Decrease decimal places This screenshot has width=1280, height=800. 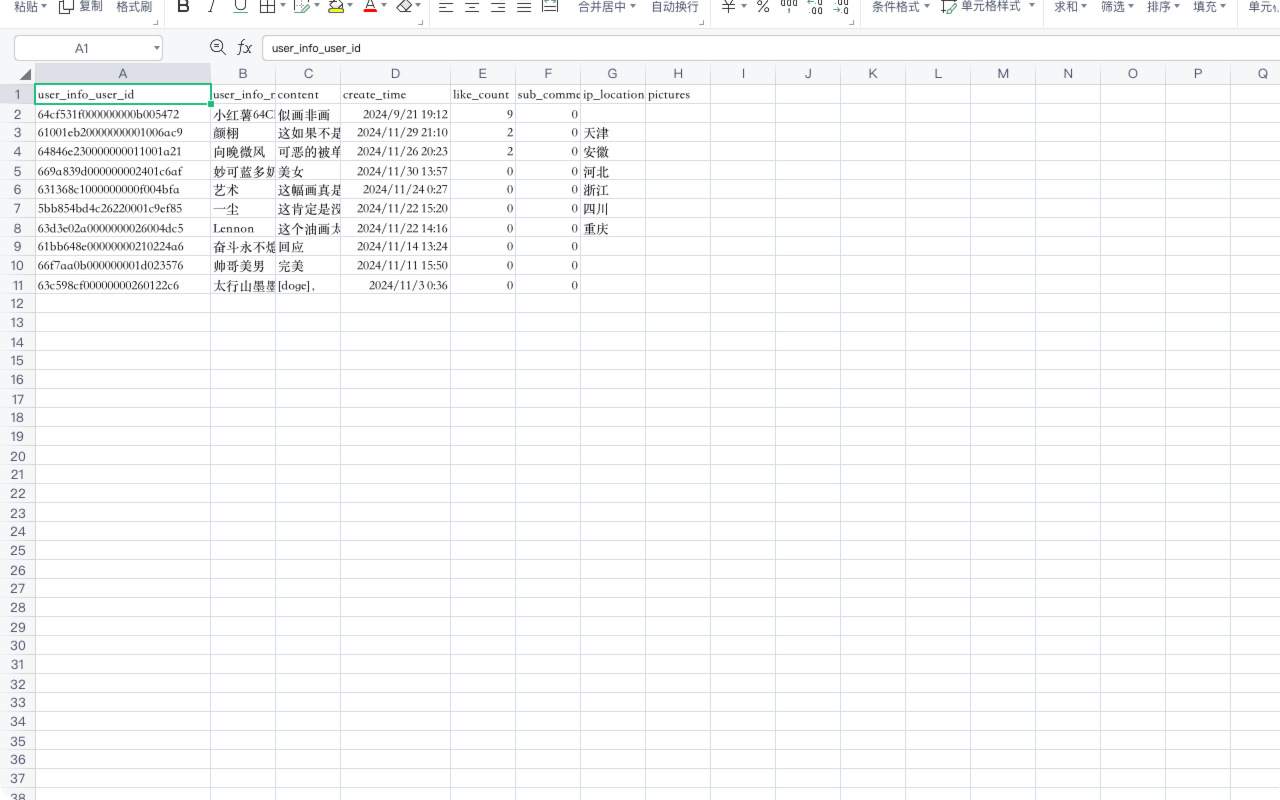click(842, 7)
